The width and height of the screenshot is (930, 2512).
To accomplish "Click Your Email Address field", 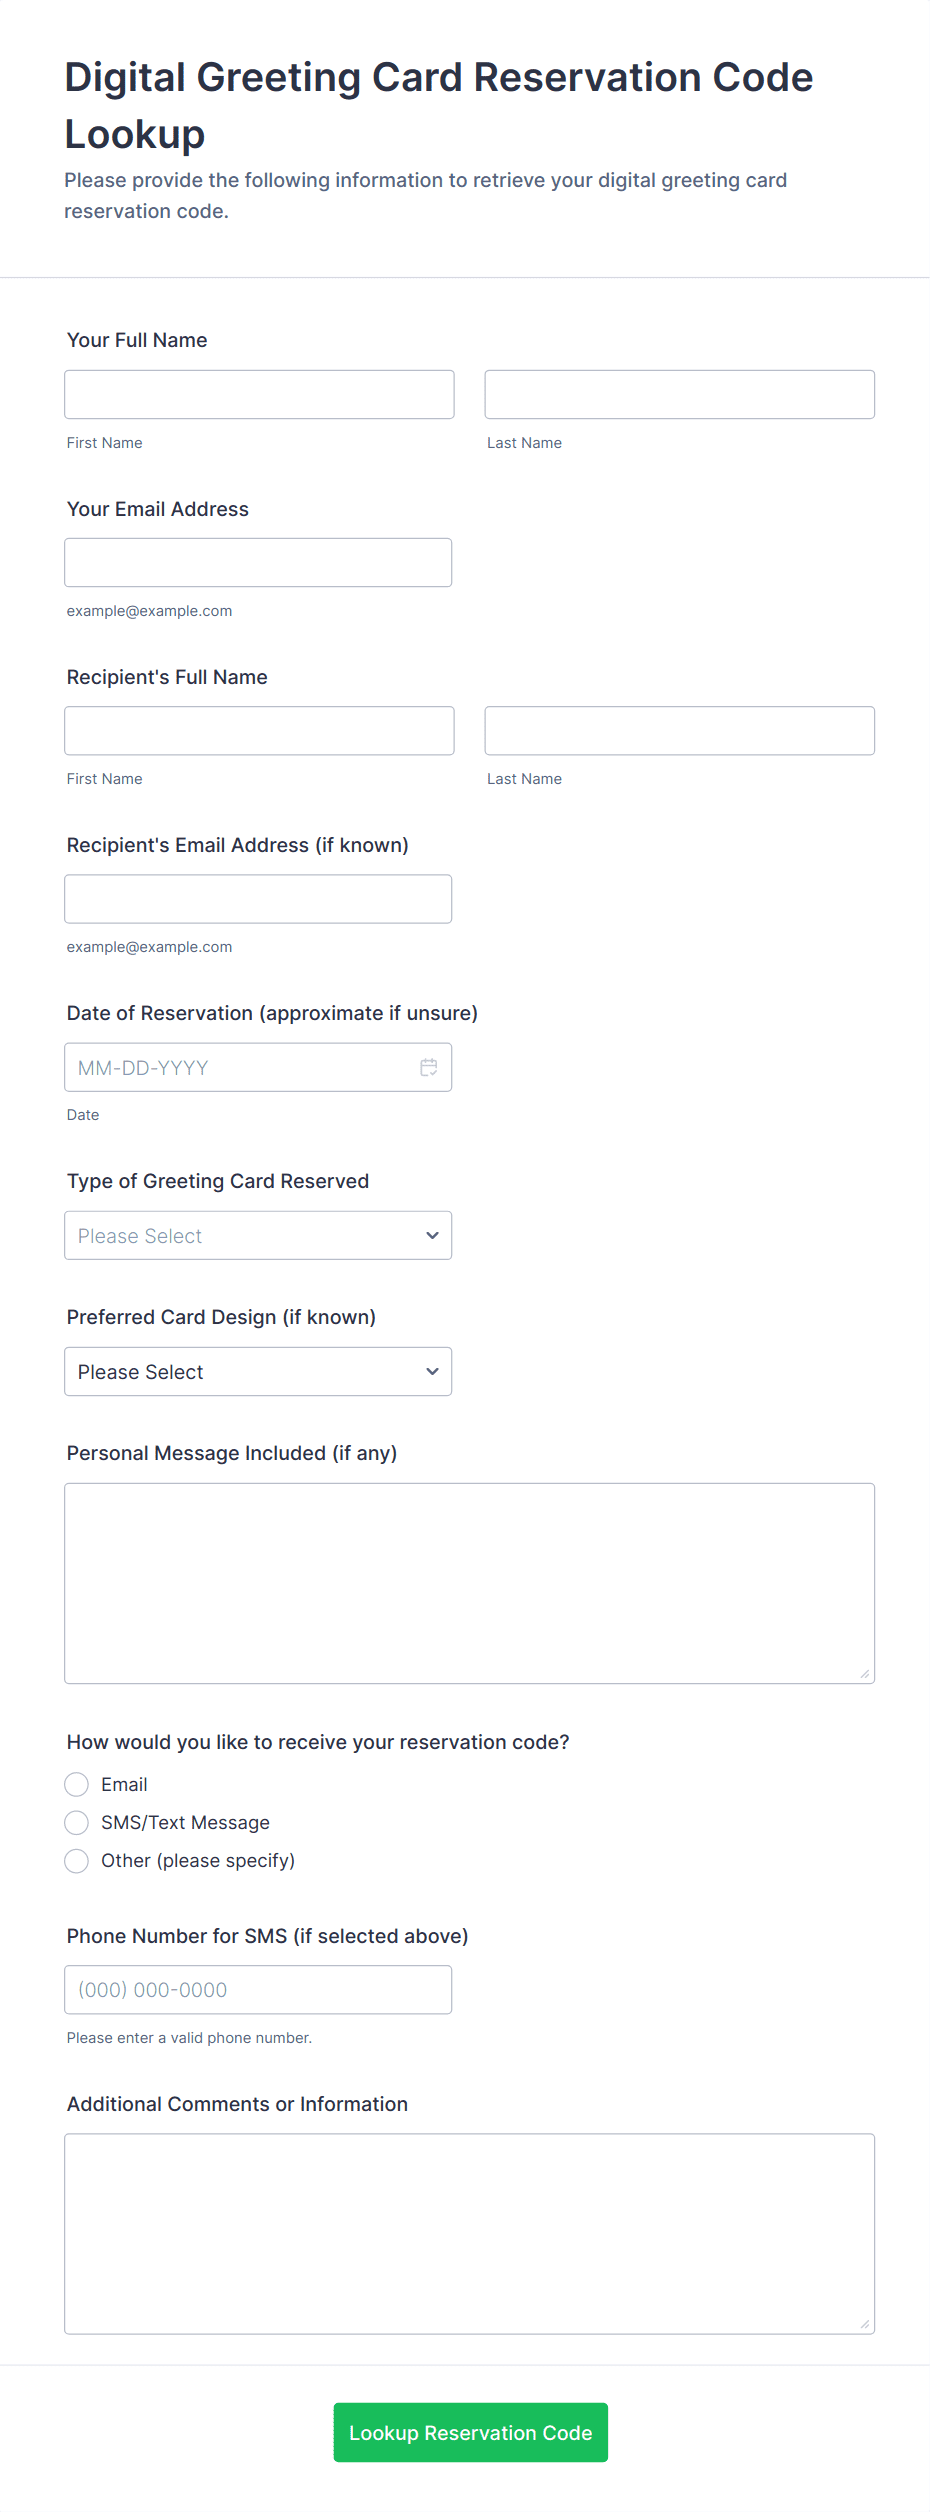I will click(x=258, y=562).
